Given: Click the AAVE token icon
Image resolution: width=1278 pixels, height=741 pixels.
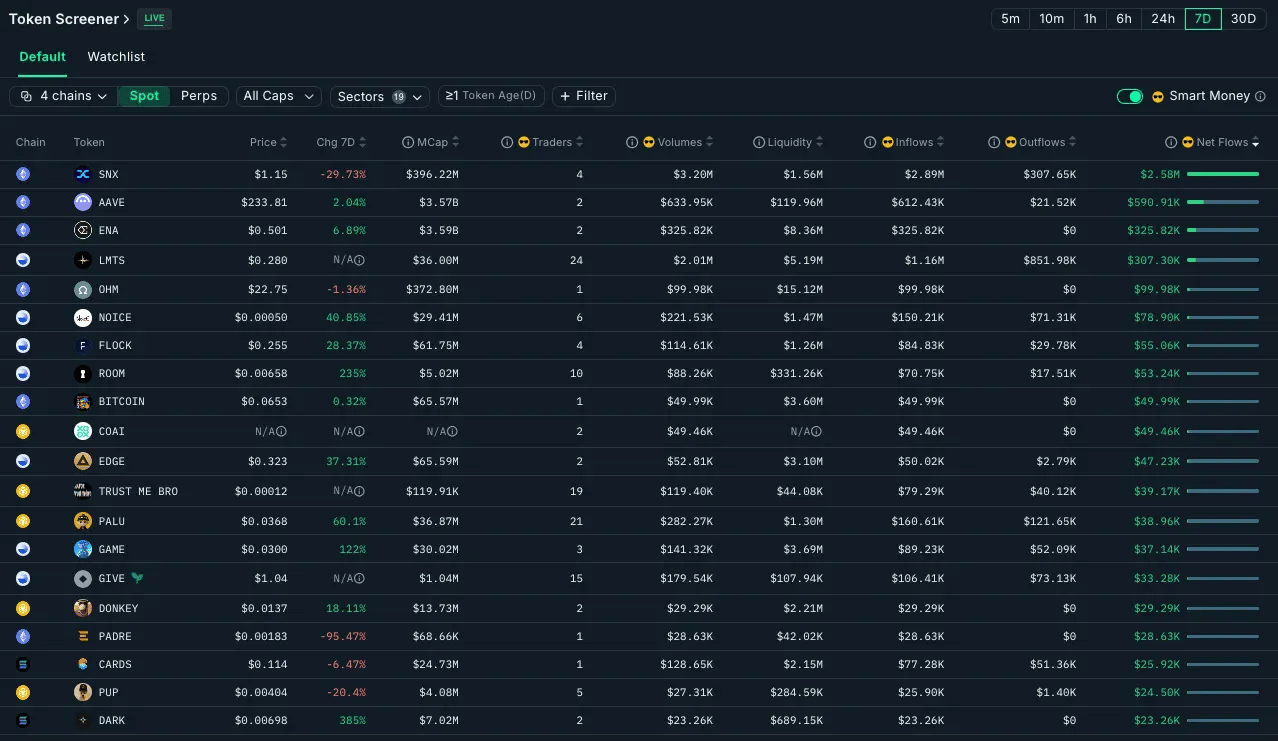Looking at the screenshot, I should [x=83, y=202].
